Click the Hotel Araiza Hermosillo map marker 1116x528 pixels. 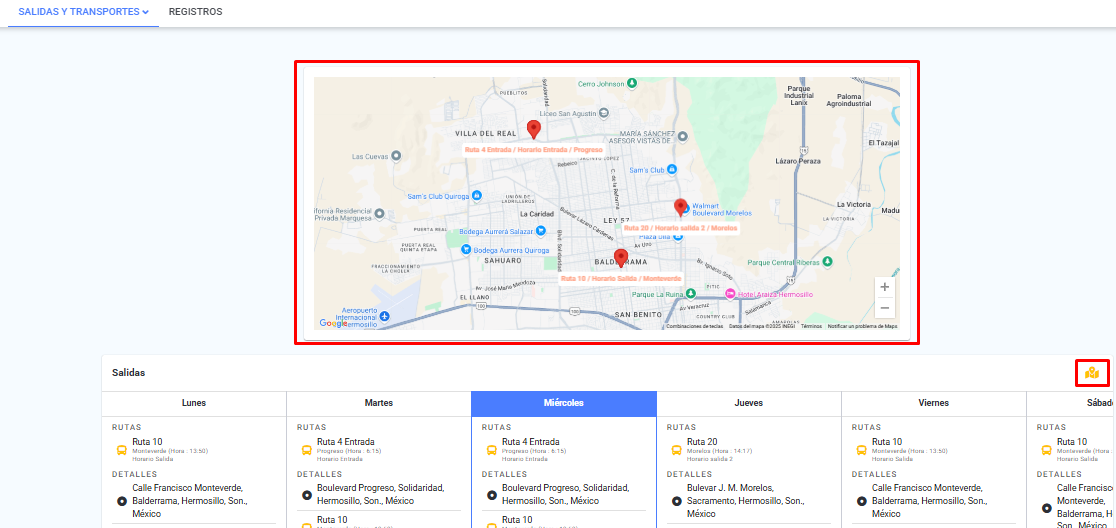tap(730, 294)
